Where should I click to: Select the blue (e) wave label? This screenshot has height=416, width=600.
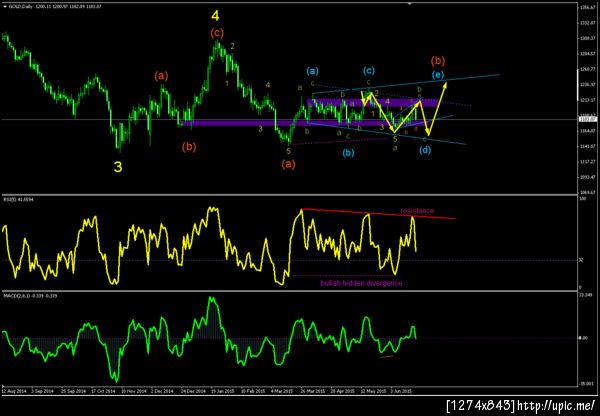438,75
